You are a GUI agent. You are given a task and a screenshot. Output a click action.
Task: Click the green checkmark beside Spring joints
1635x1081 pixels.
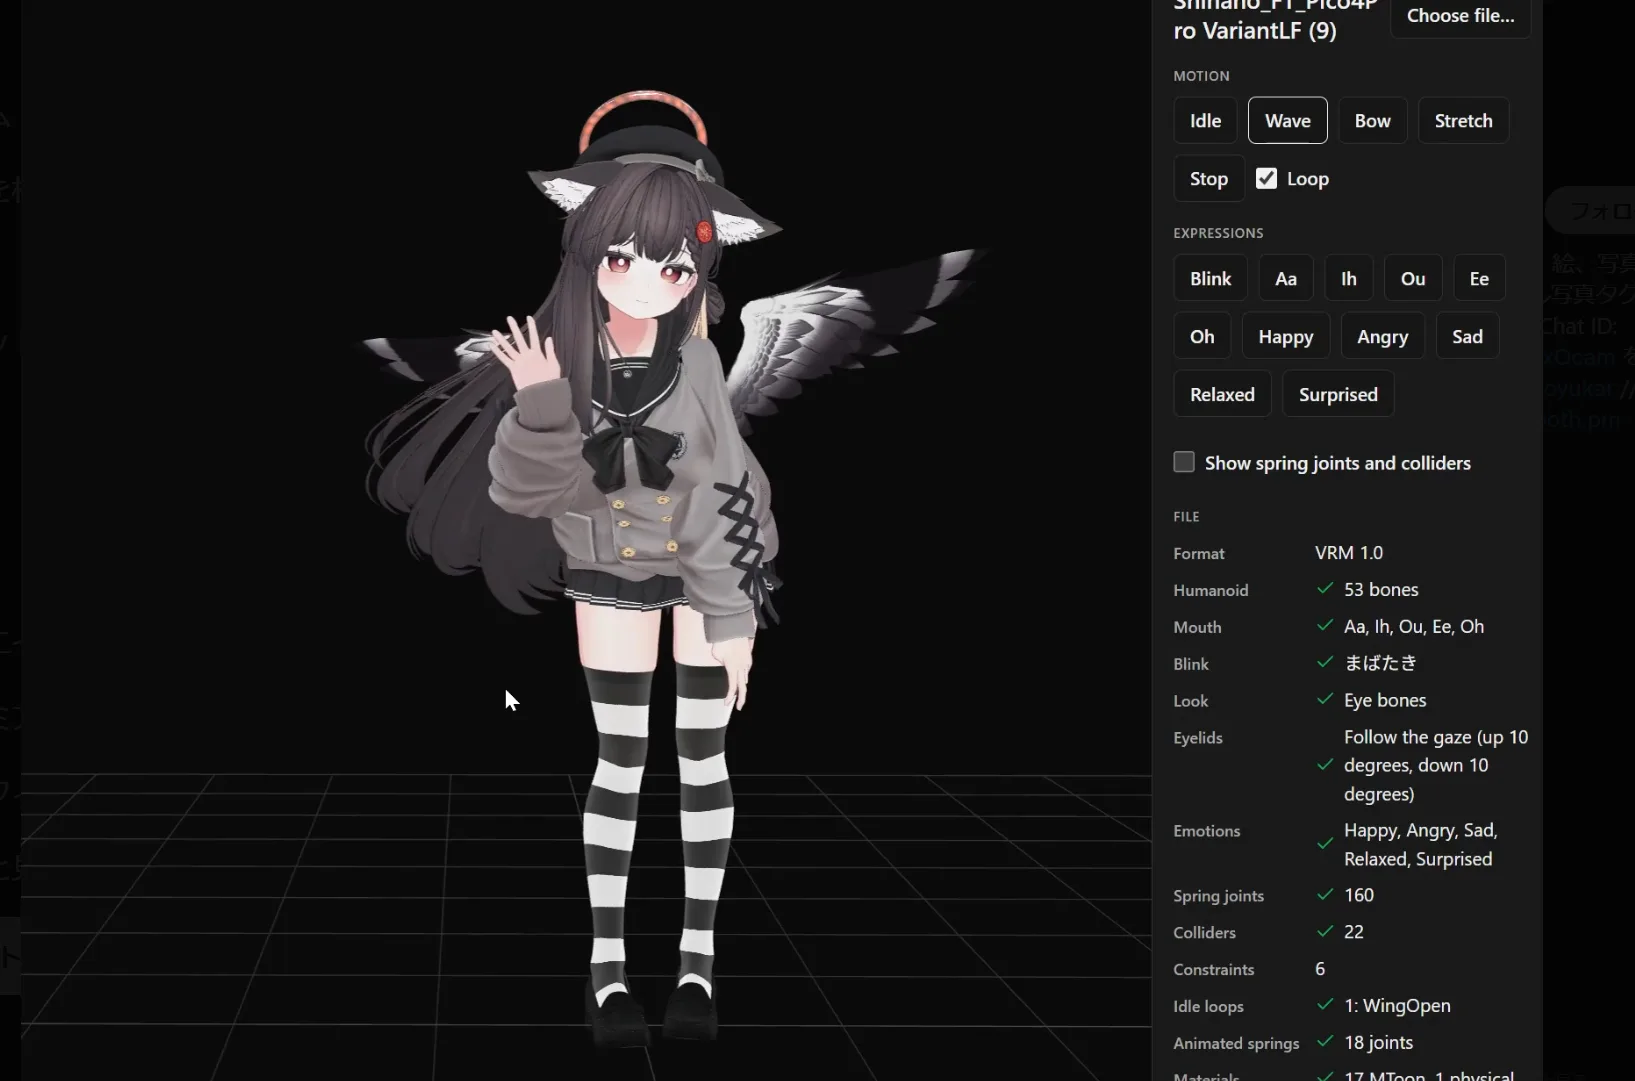pos(1325,894)
